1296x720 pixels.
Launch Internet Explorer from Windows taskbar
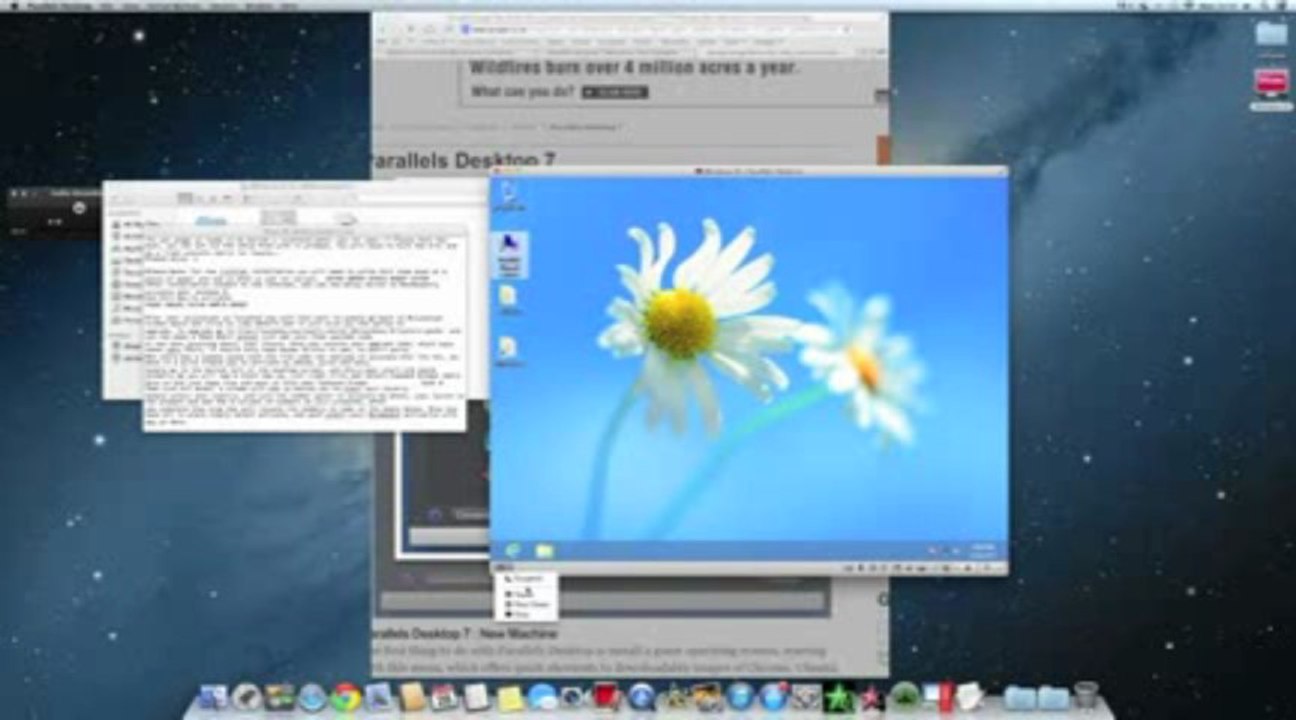[x=514, y=551]
